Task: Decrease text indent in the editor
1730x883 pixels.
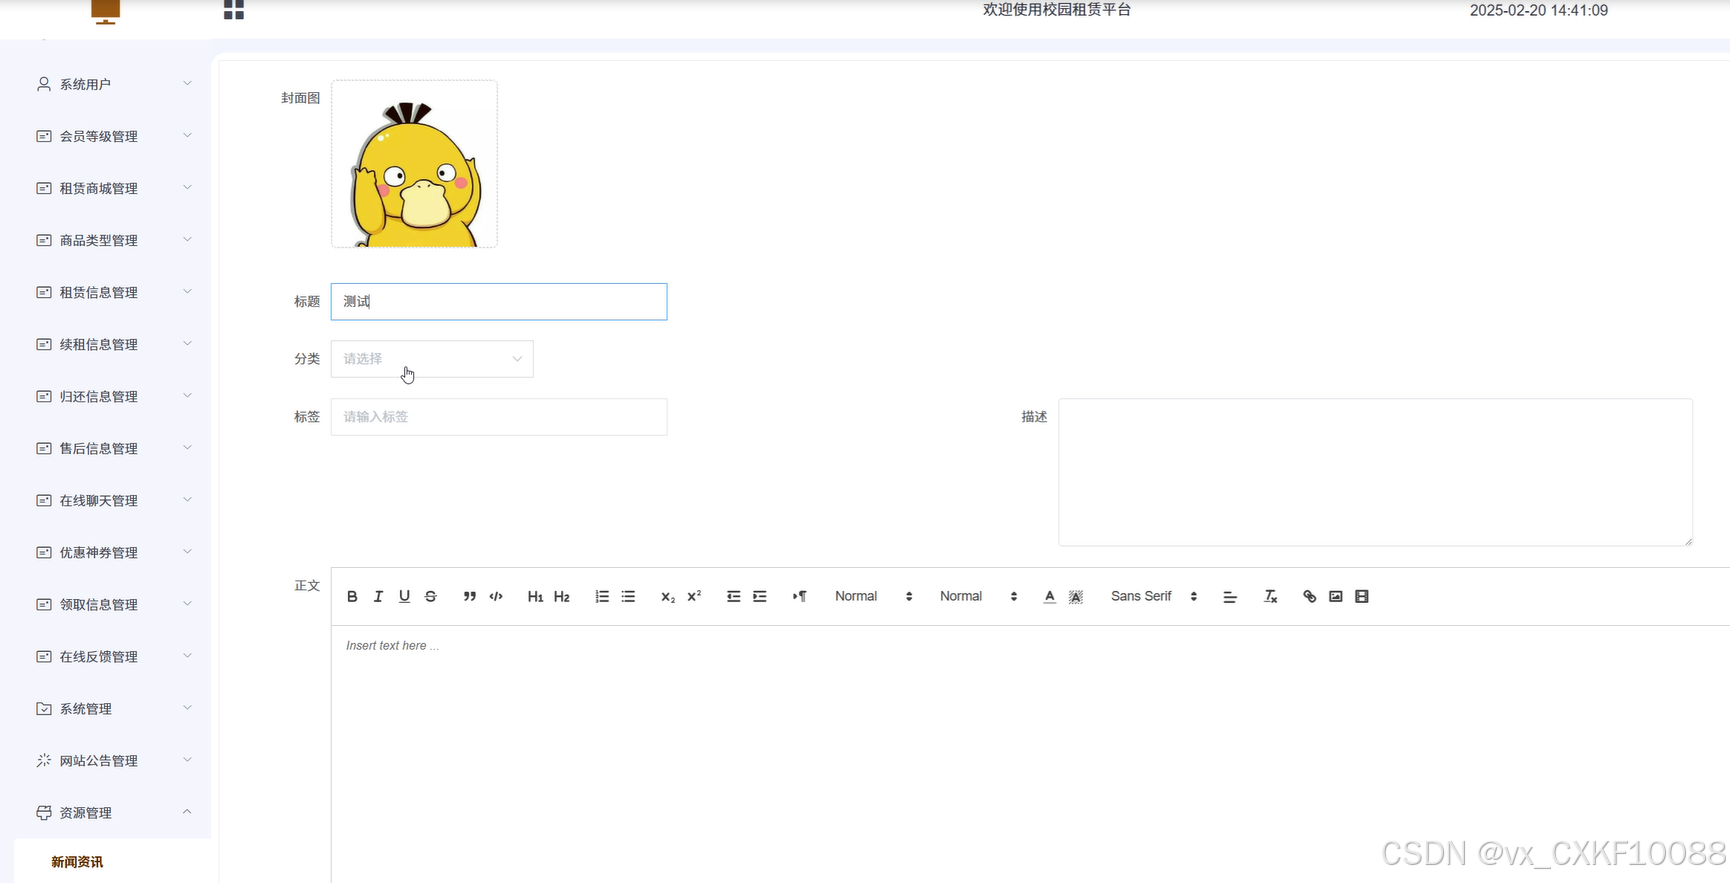Action: tap(733, 596)
